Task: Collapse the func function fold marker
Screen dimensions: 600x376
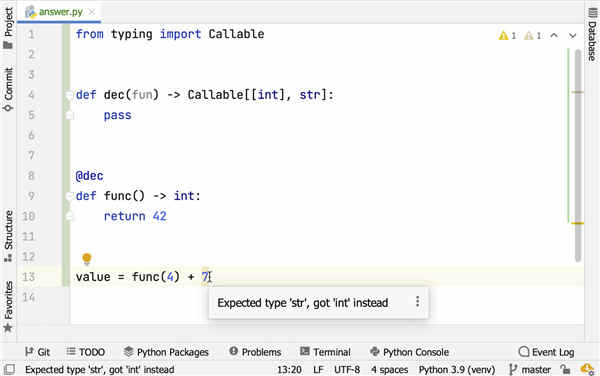Action: (69, 196)
